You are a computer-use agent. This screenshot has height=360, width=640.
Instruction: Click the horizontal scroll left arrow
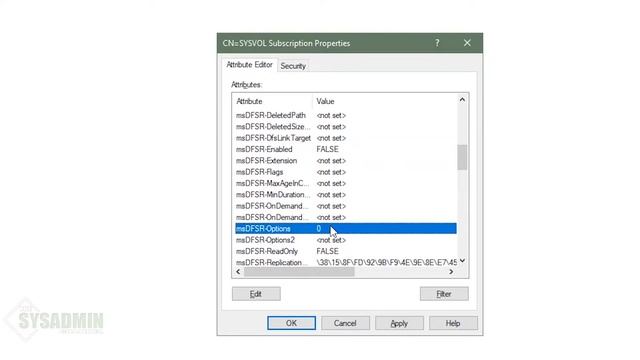(x=238, y=272)
